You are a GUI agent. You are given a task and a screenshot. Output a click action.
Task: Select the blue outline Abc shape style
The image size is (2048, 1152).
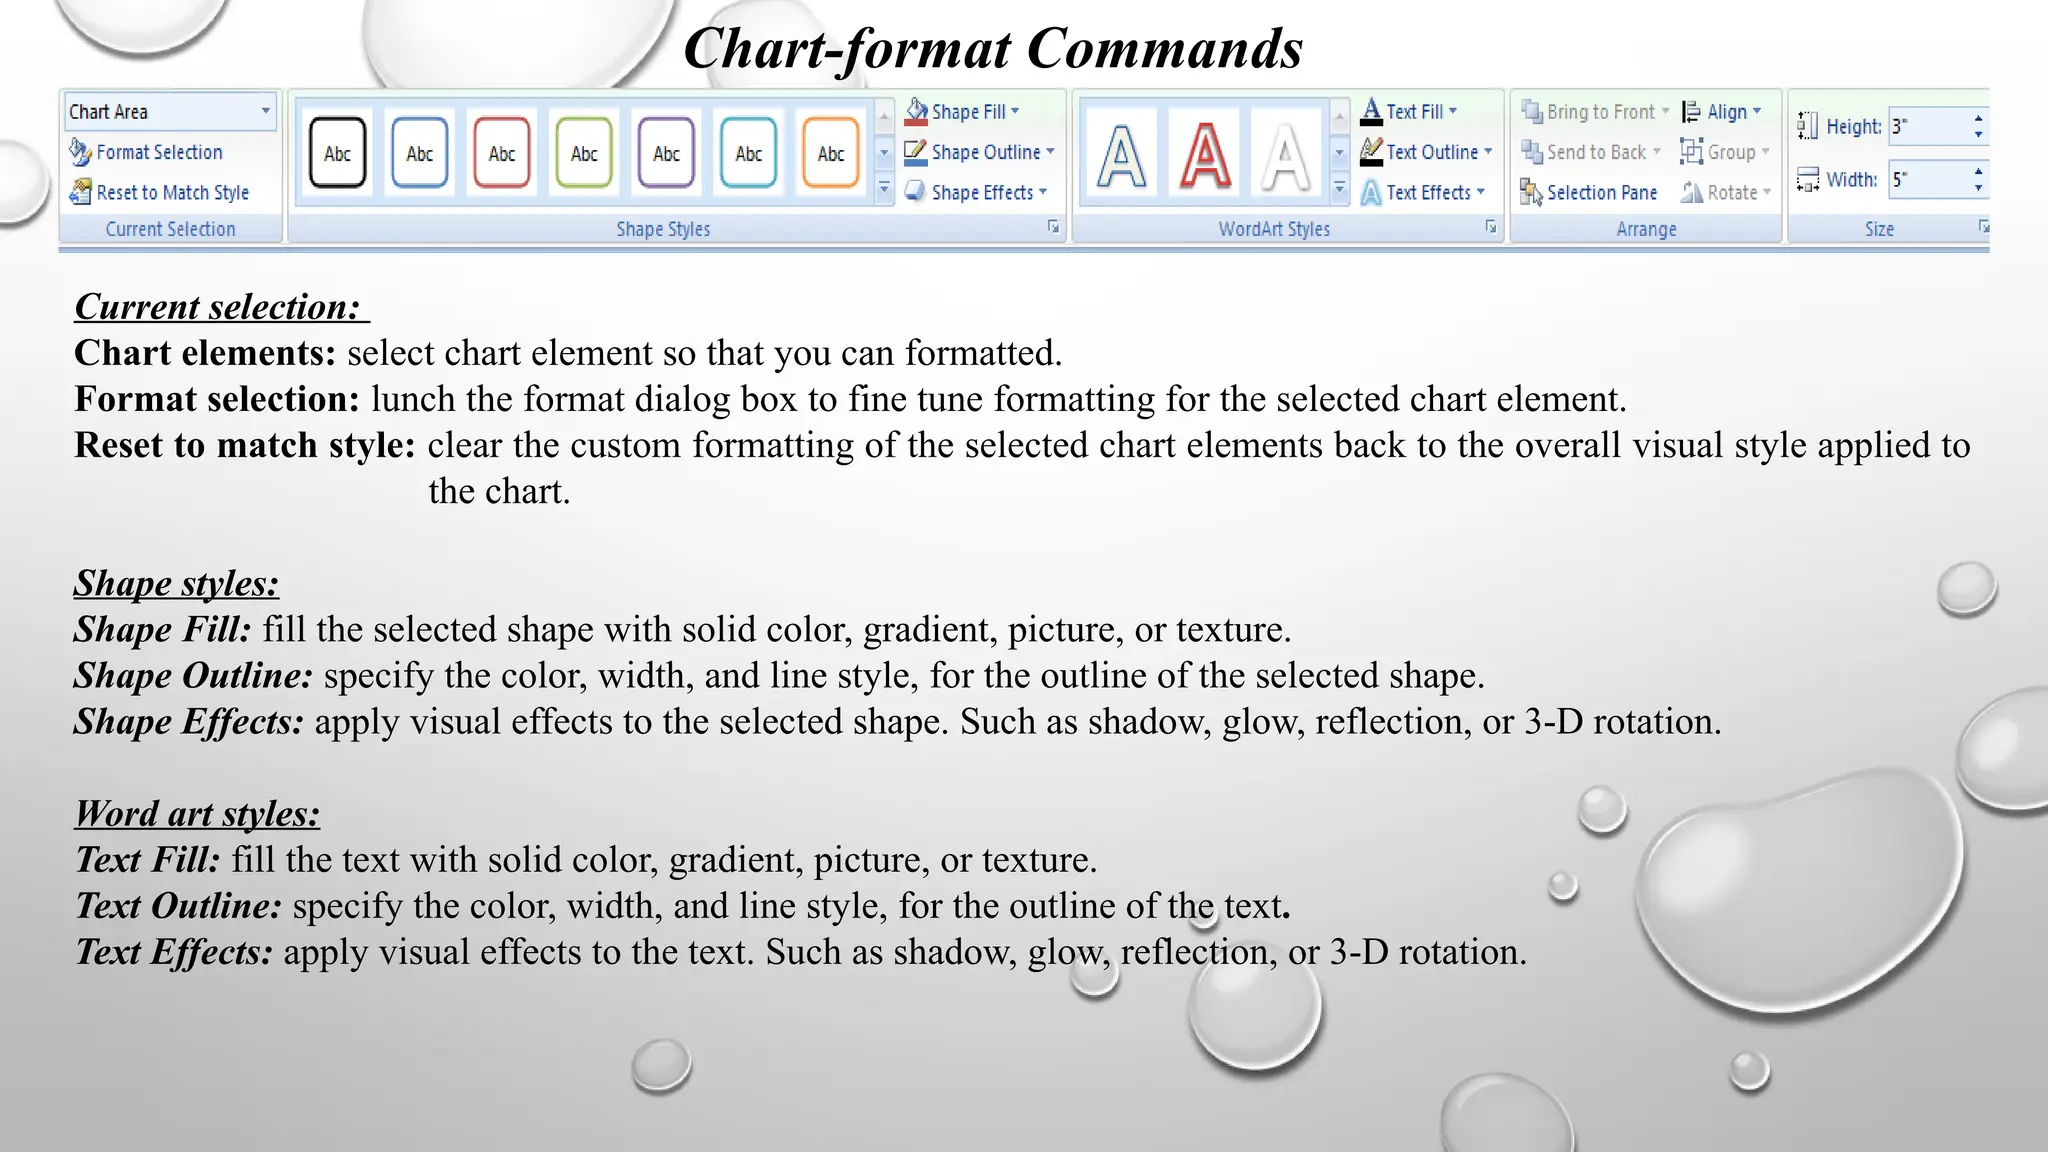click(419, 153)
